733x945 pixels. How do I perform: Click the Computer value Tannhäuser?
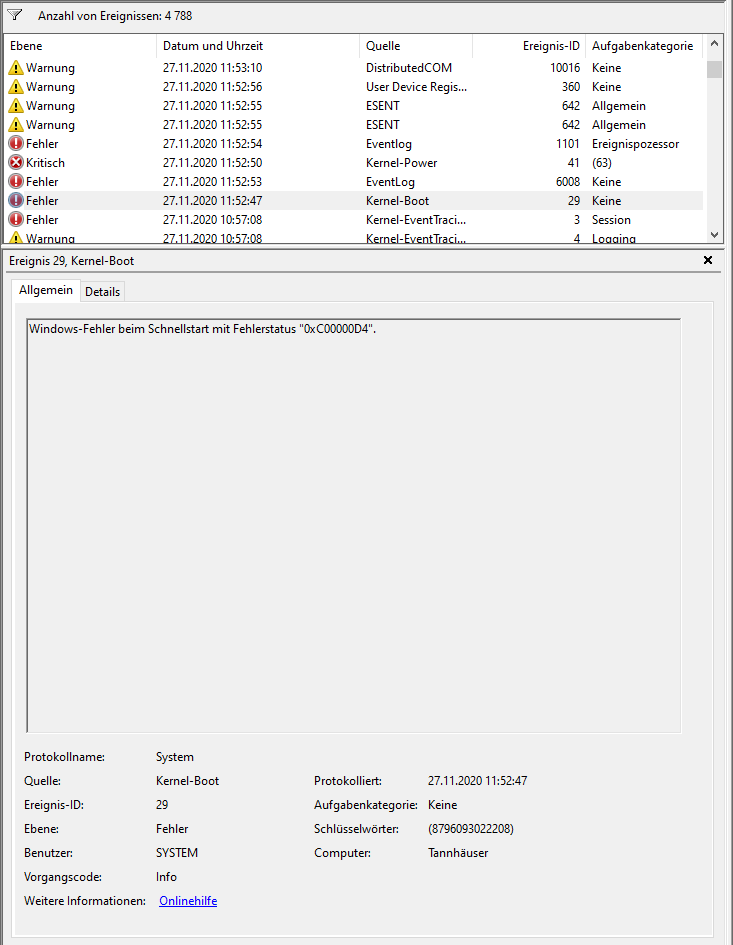[458, 853]
